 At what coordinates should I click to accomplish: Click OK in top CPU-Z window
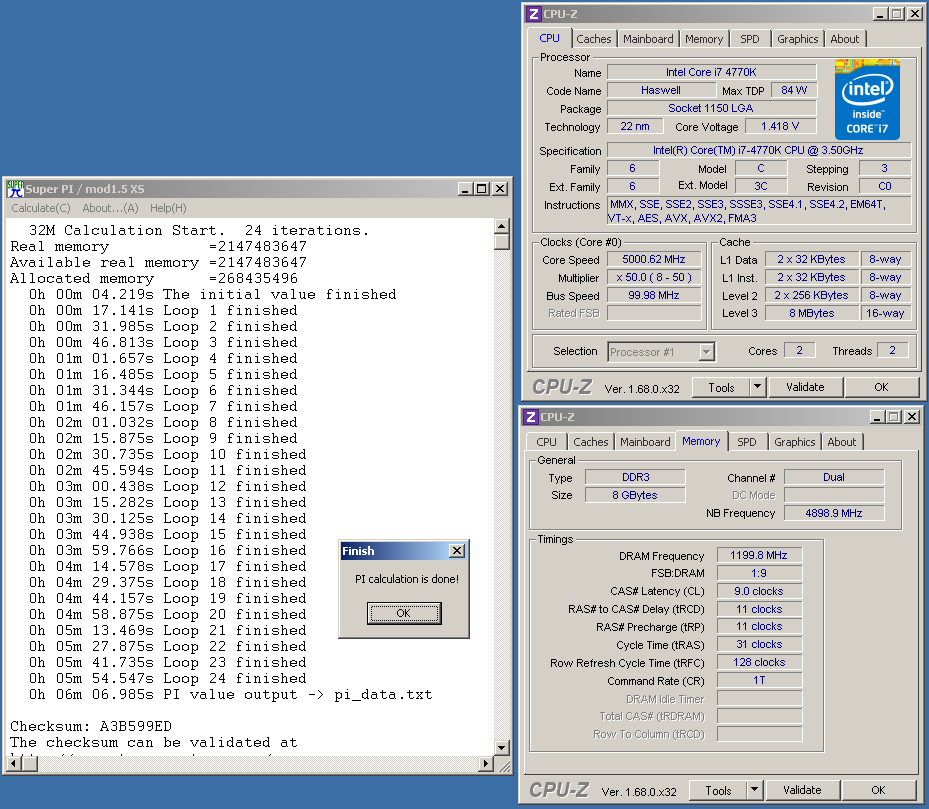click(881, 388)
